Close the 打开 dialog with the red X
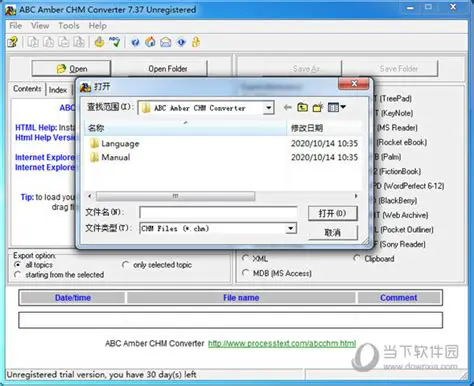Screen dimensions: 474x386 pyautogui.click(x=354, y=84)
